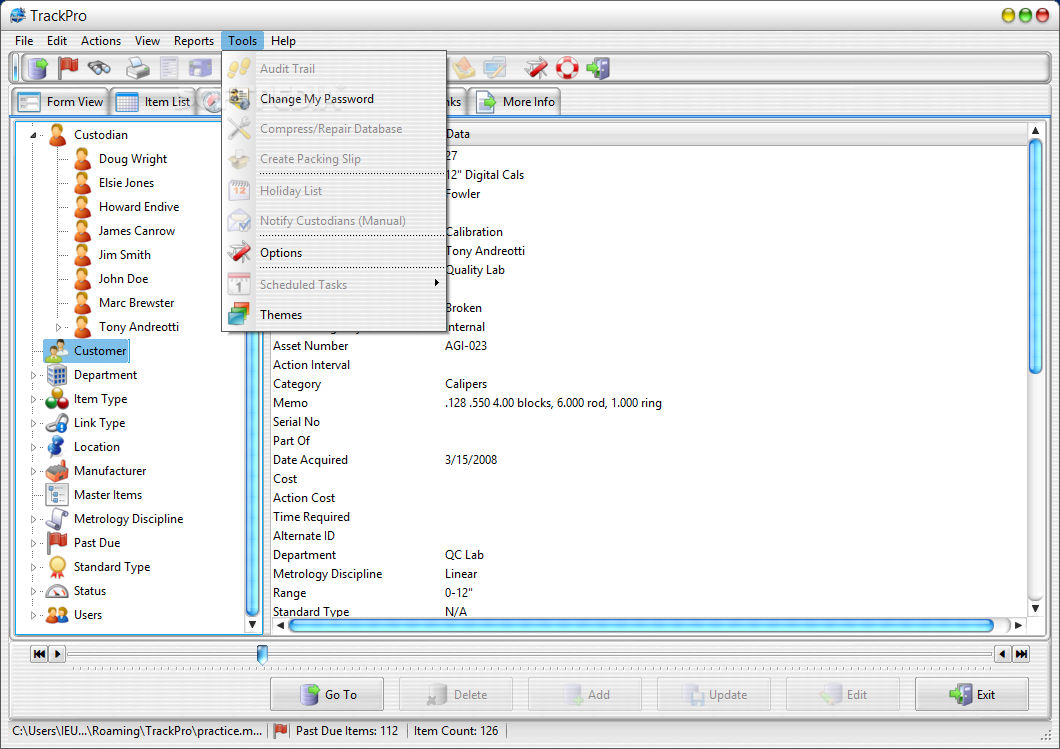The width and height of the screenshot is (1060, 749).
Task: Click the Change My Password icon
Action: pos(239,99)
